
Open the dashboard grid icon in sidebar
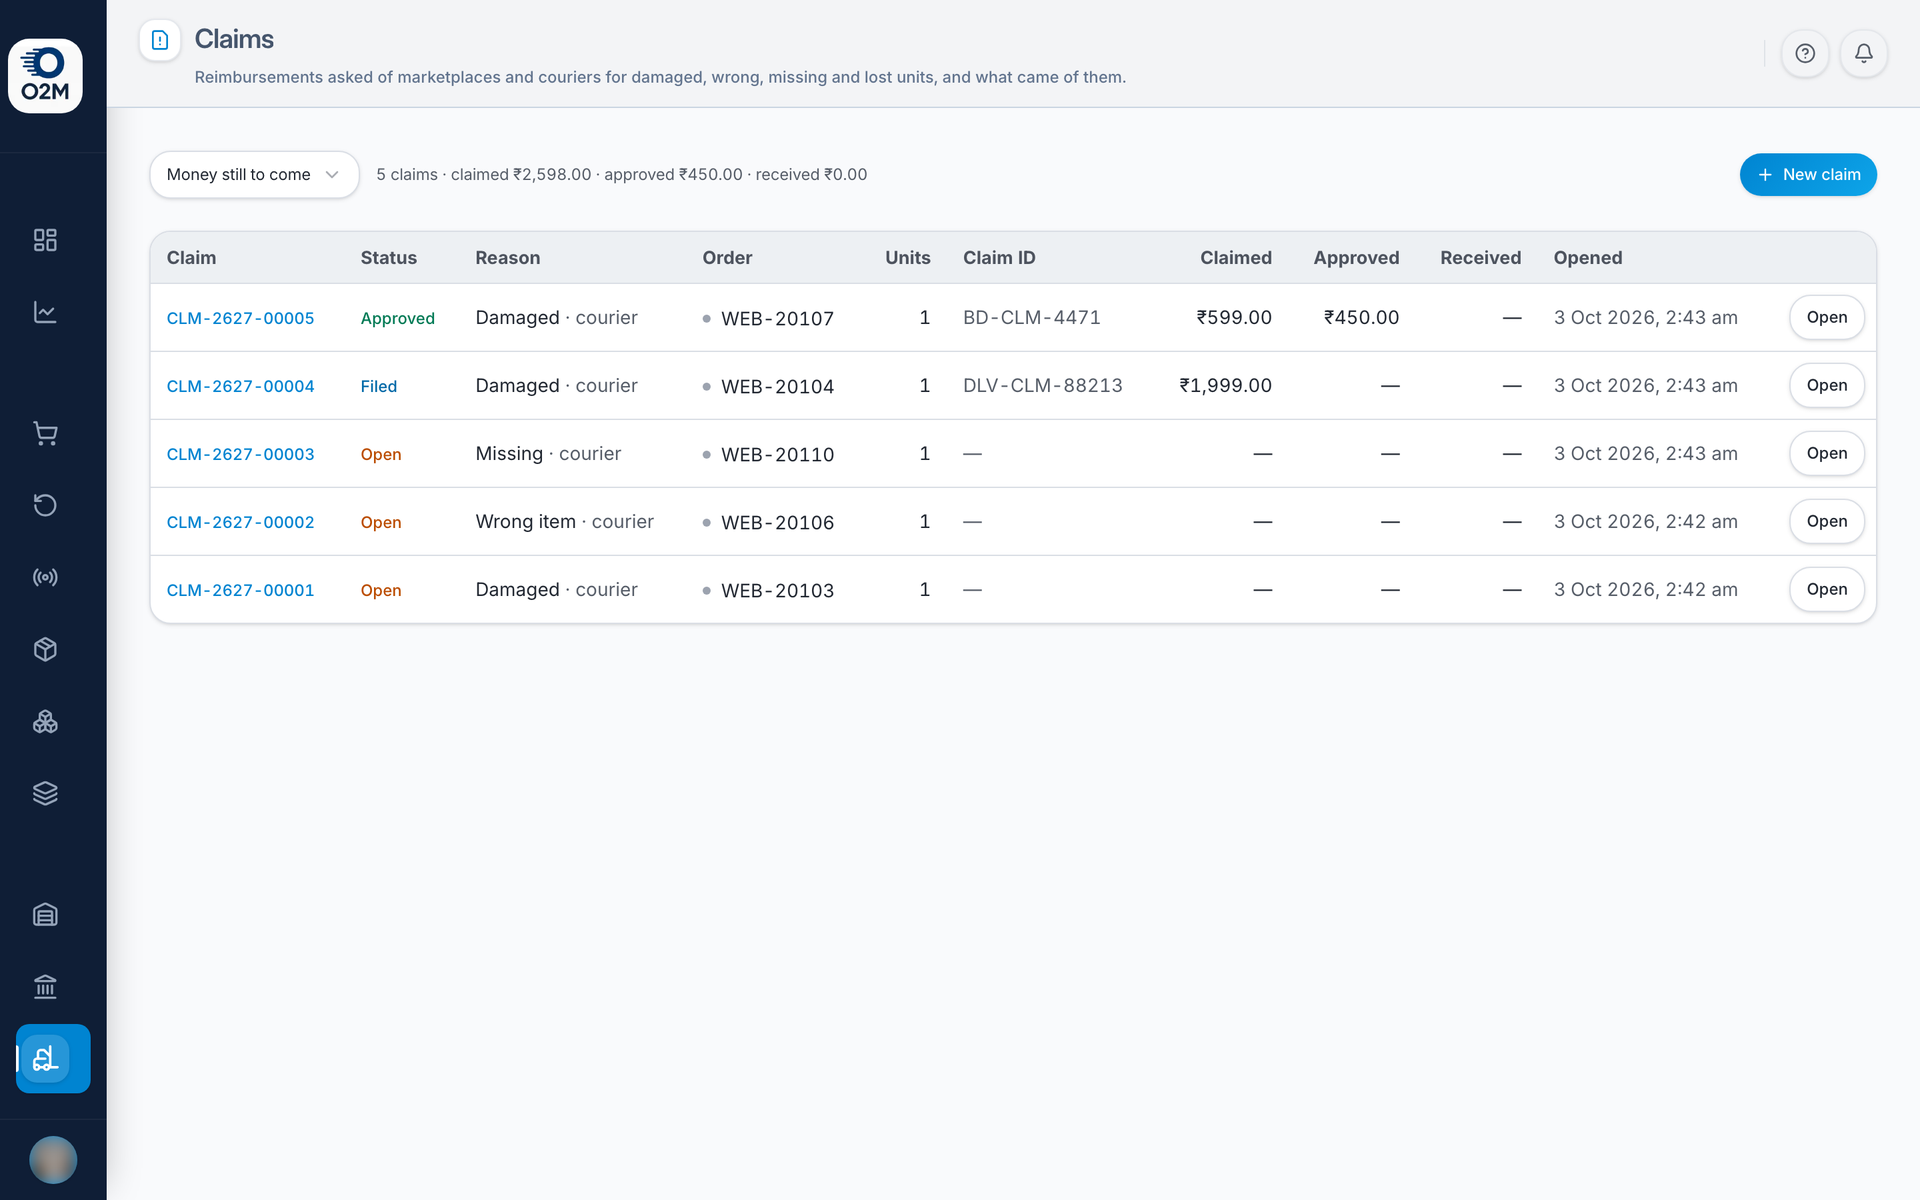(45, 240)
